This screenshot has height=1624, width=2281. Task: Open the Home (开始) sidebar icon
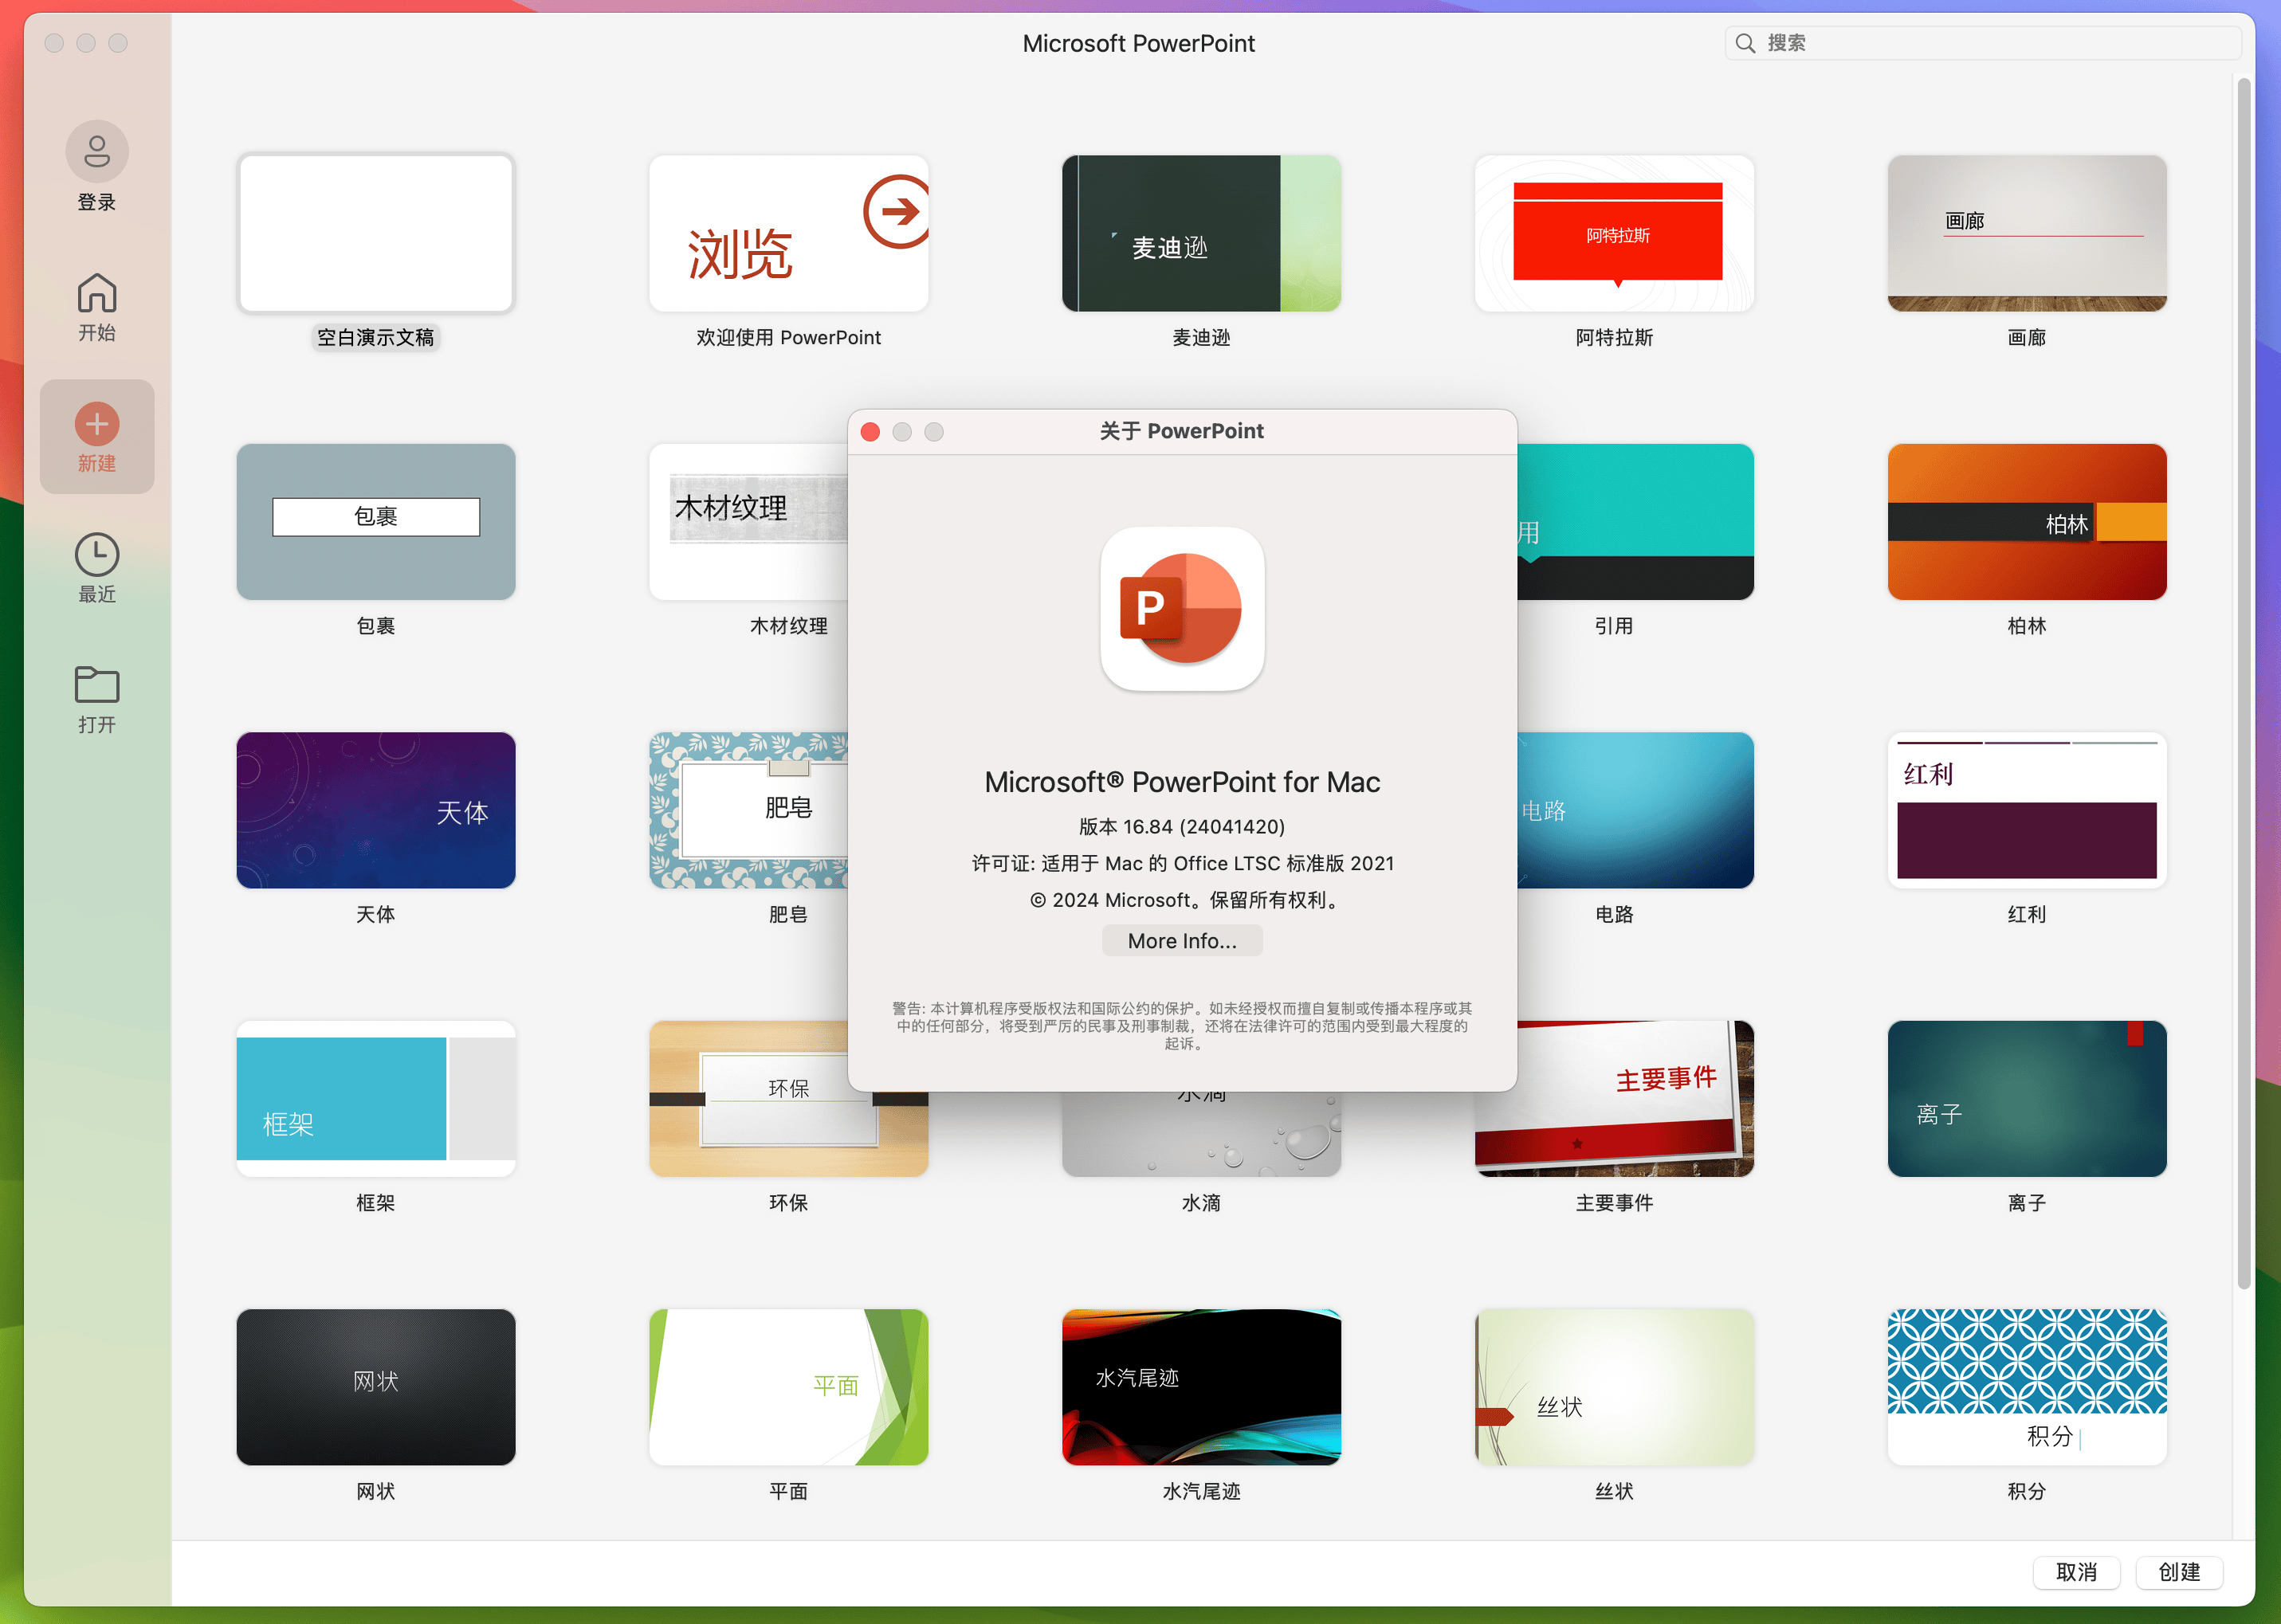tap(97, 293)
